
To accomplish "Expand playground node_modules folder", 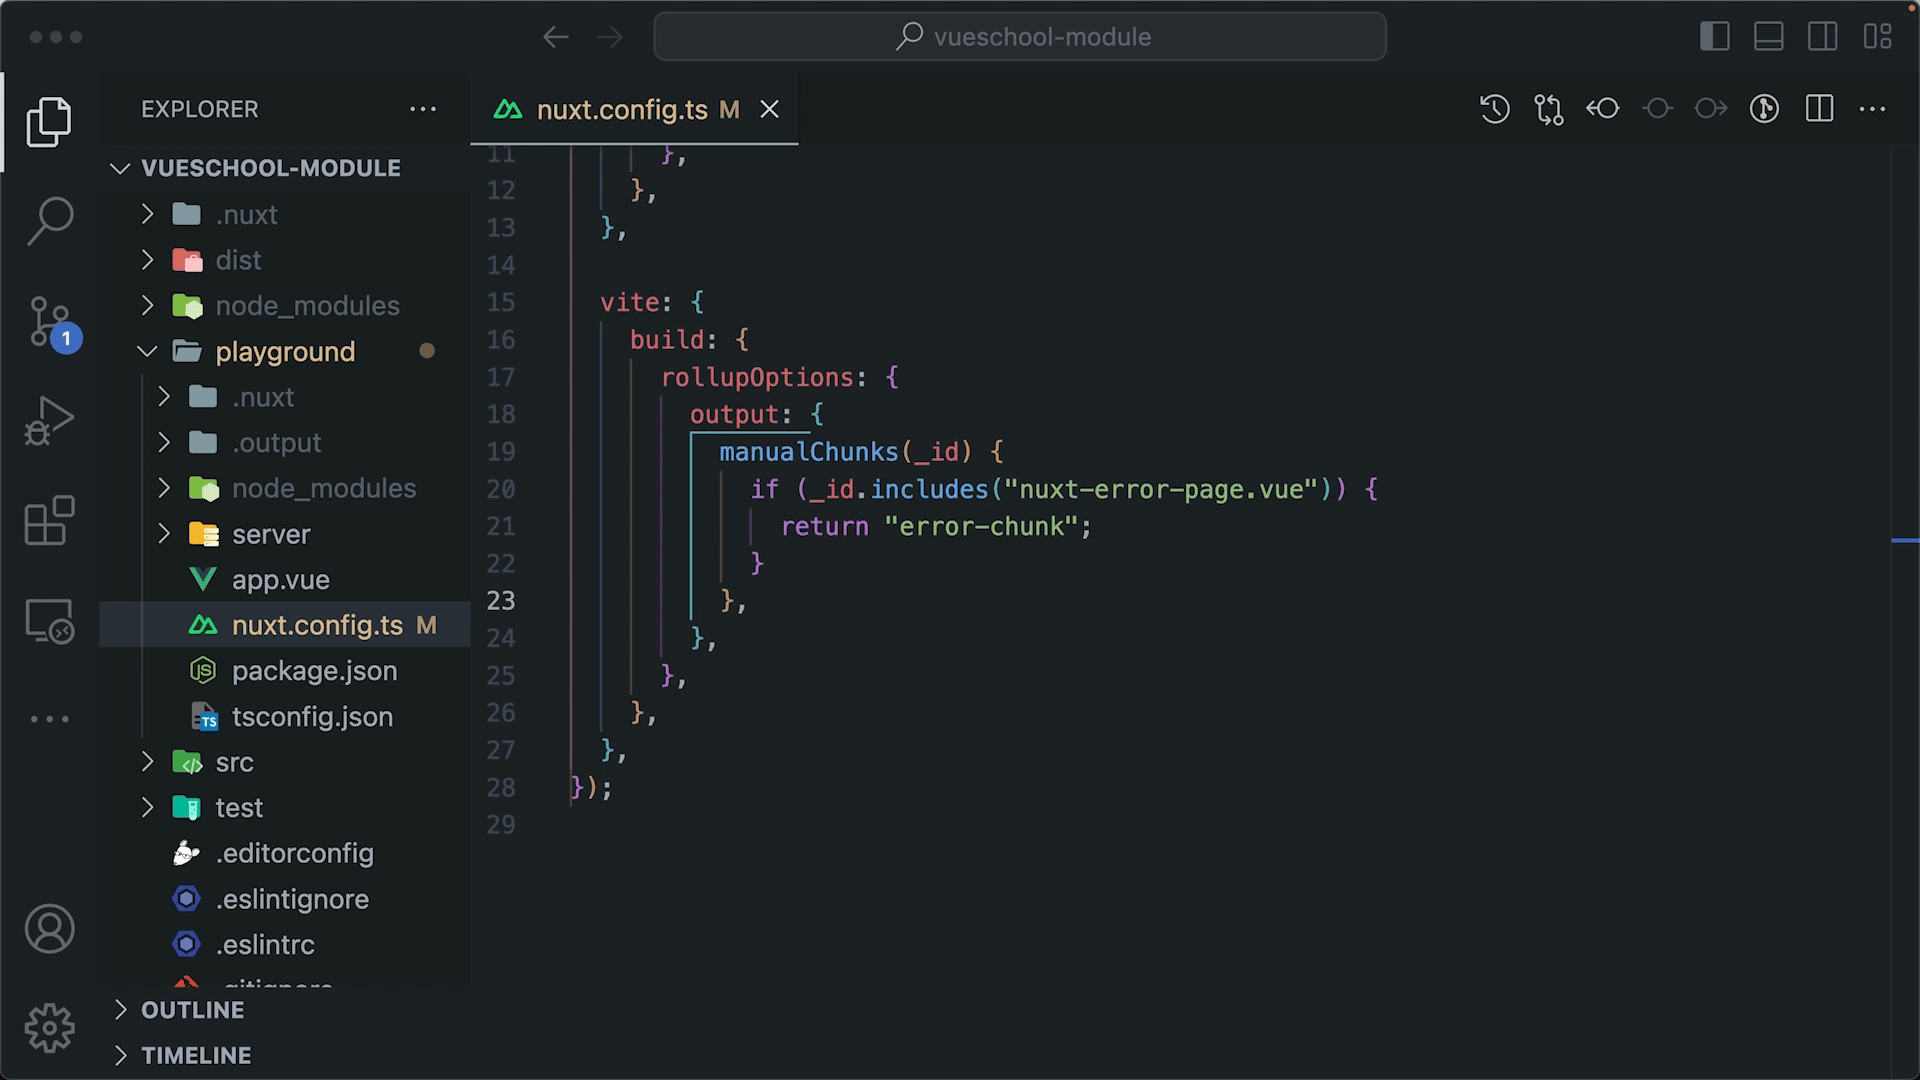I will point(285,489).
